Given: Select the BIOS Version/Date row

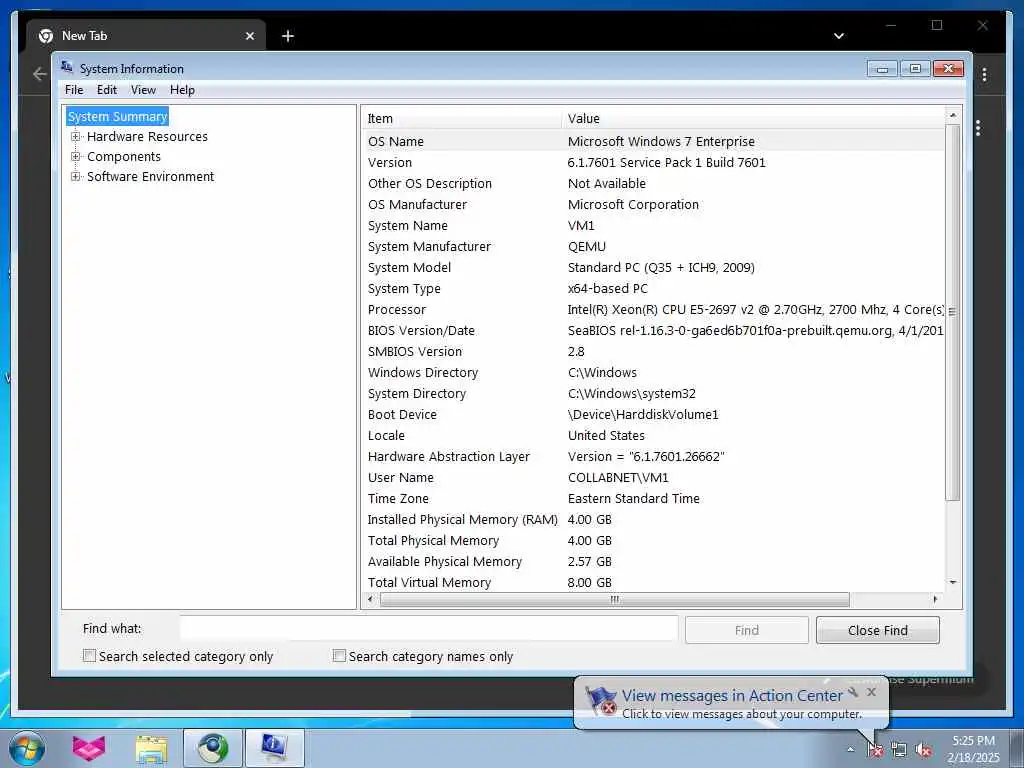Looking at the screenshot, I should [653, 330].
